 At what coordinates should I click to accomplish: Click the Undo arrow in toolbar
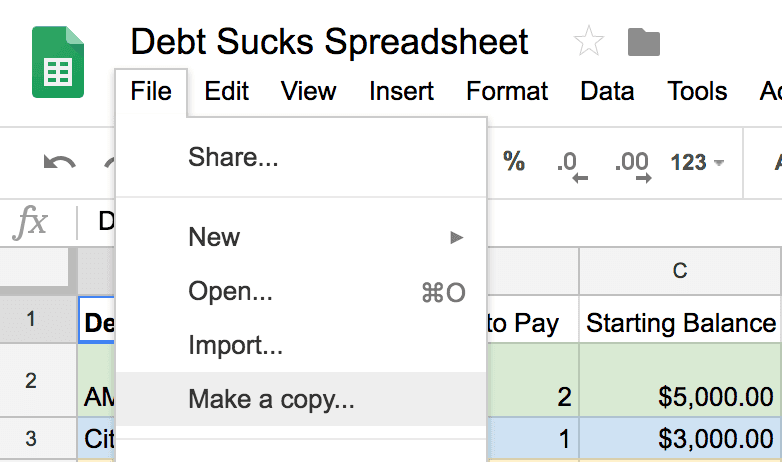[x=59, y=163]
